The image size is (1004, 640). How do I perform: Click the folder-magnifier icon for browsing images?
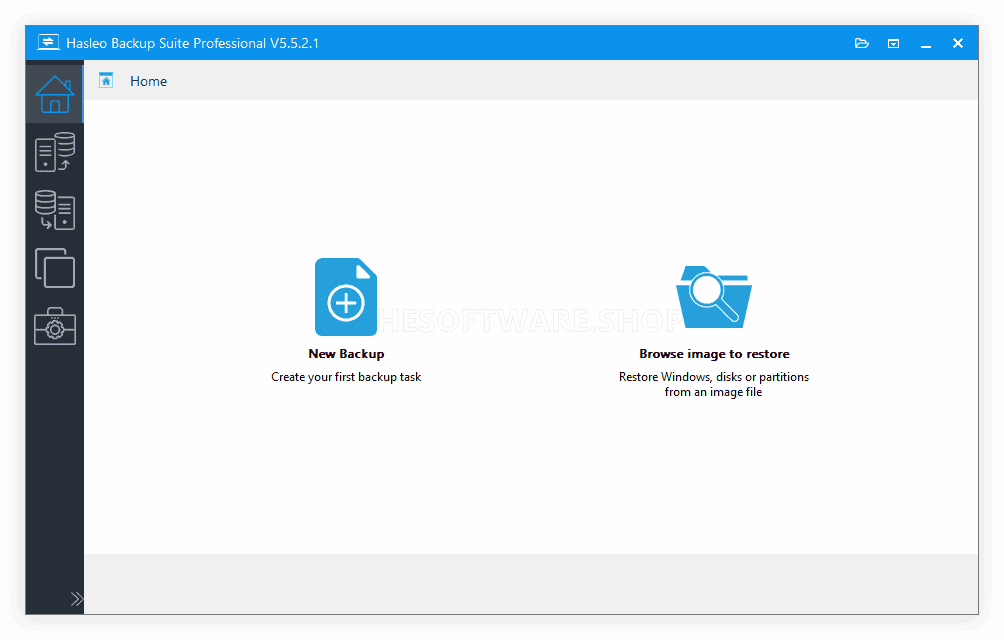pyautogui.click(x=714, y=296)
